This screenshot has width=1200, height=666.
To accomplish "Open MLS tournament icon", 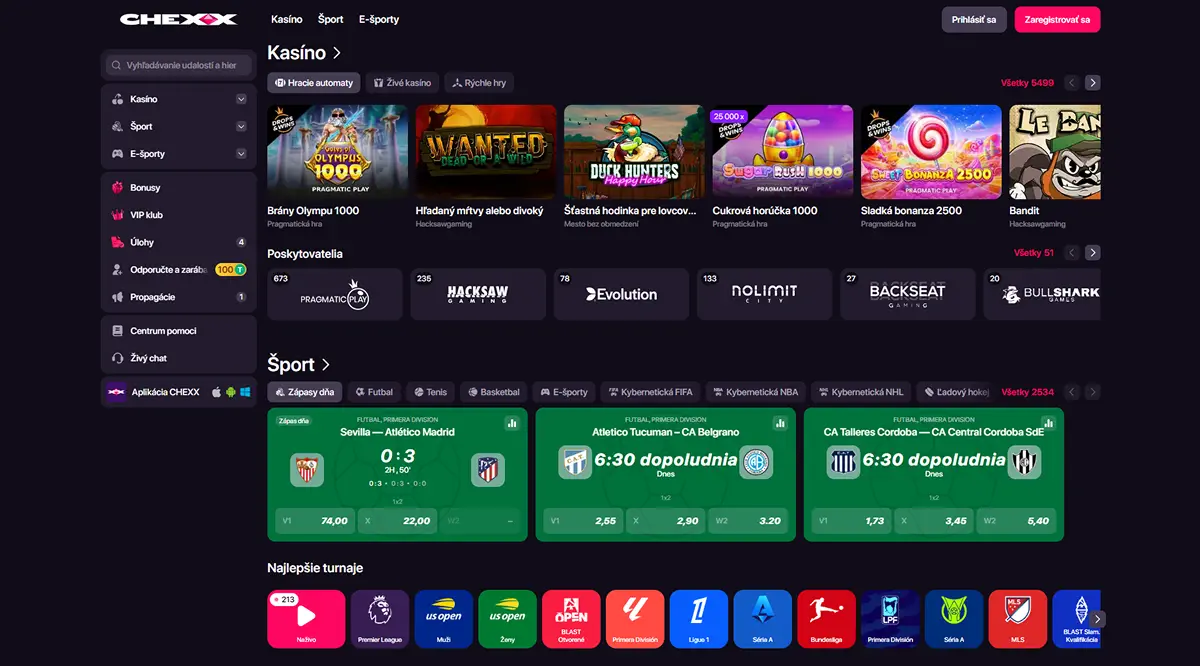I will tap(1018, 619).
